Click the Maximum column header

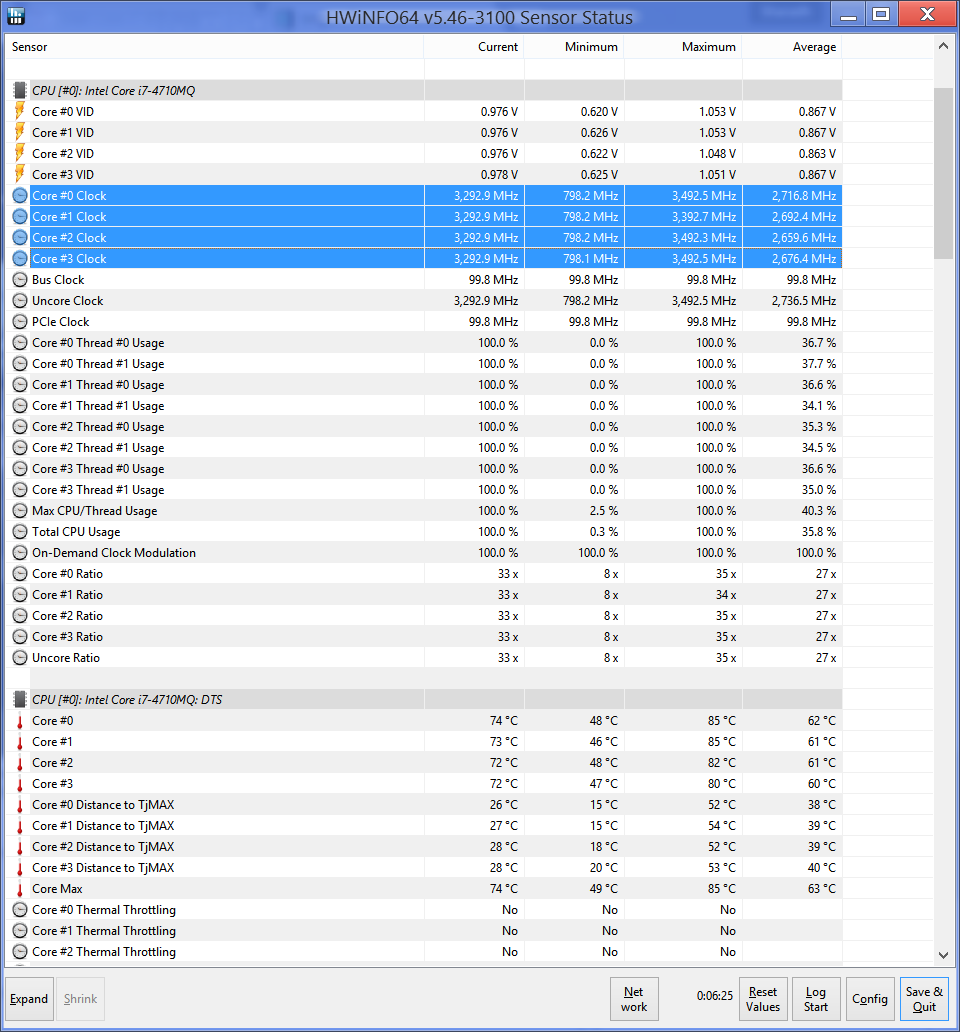(683, 47)
